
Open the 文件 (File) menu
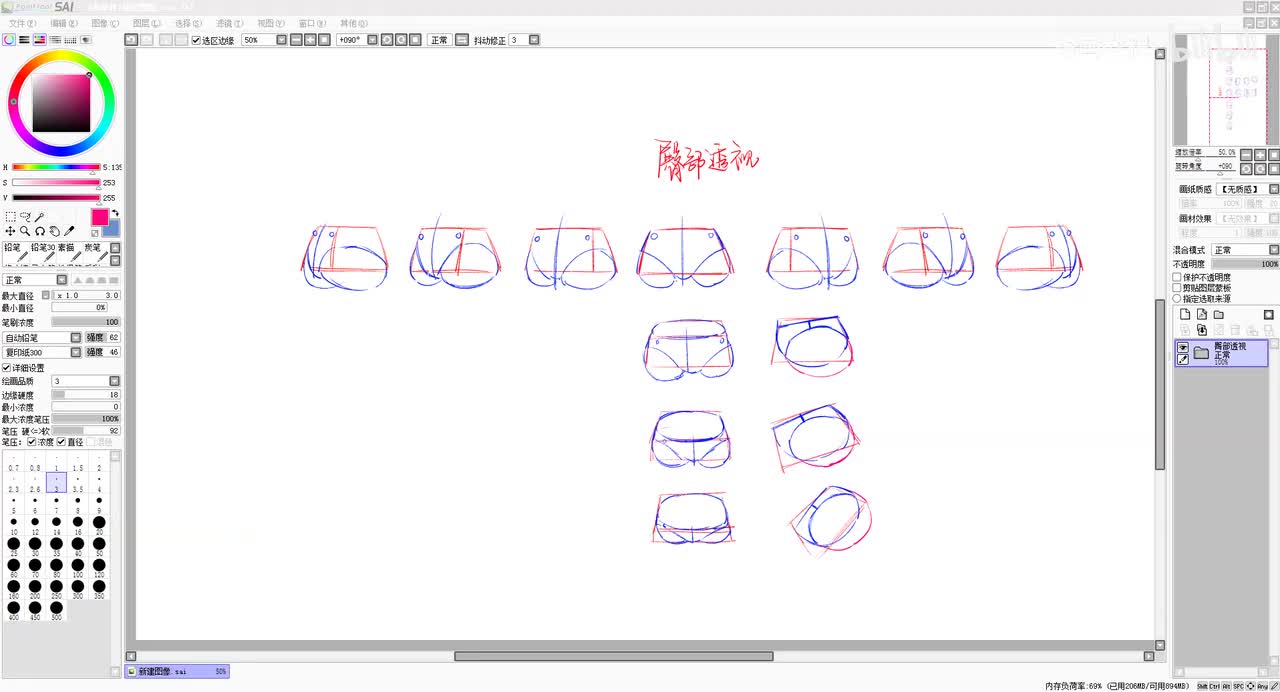point(22,23)
